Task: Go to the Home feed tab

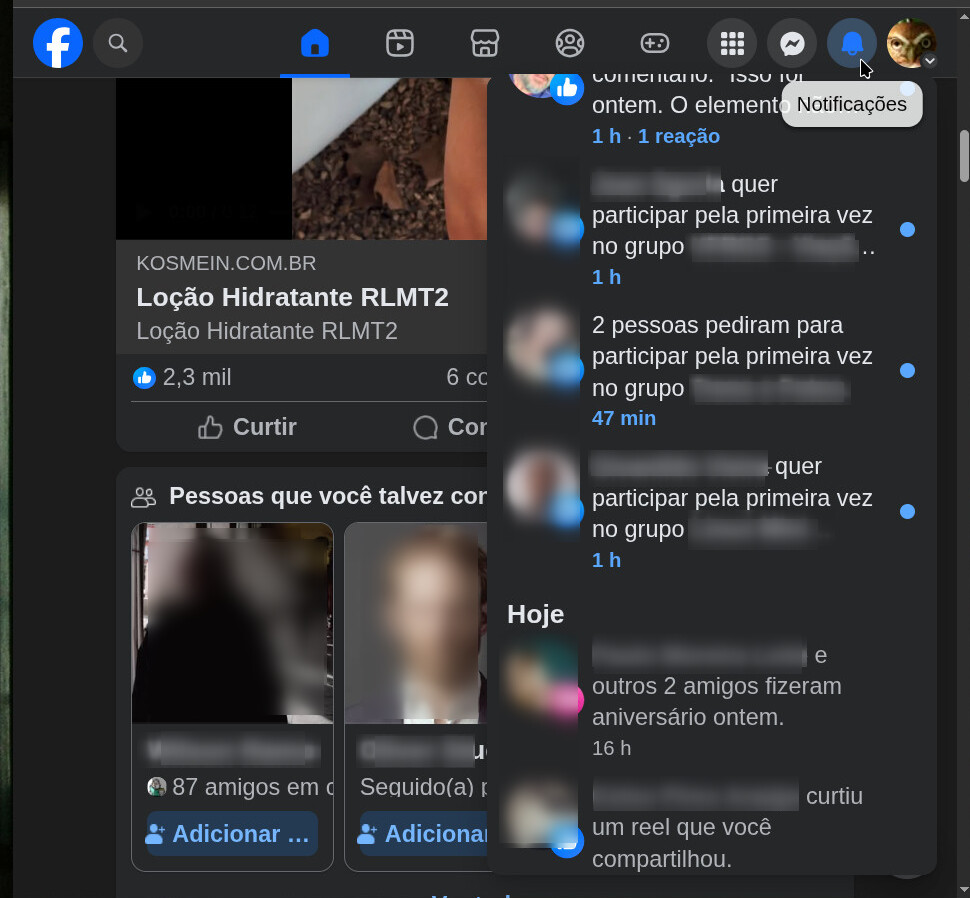Action: point(315,44)
